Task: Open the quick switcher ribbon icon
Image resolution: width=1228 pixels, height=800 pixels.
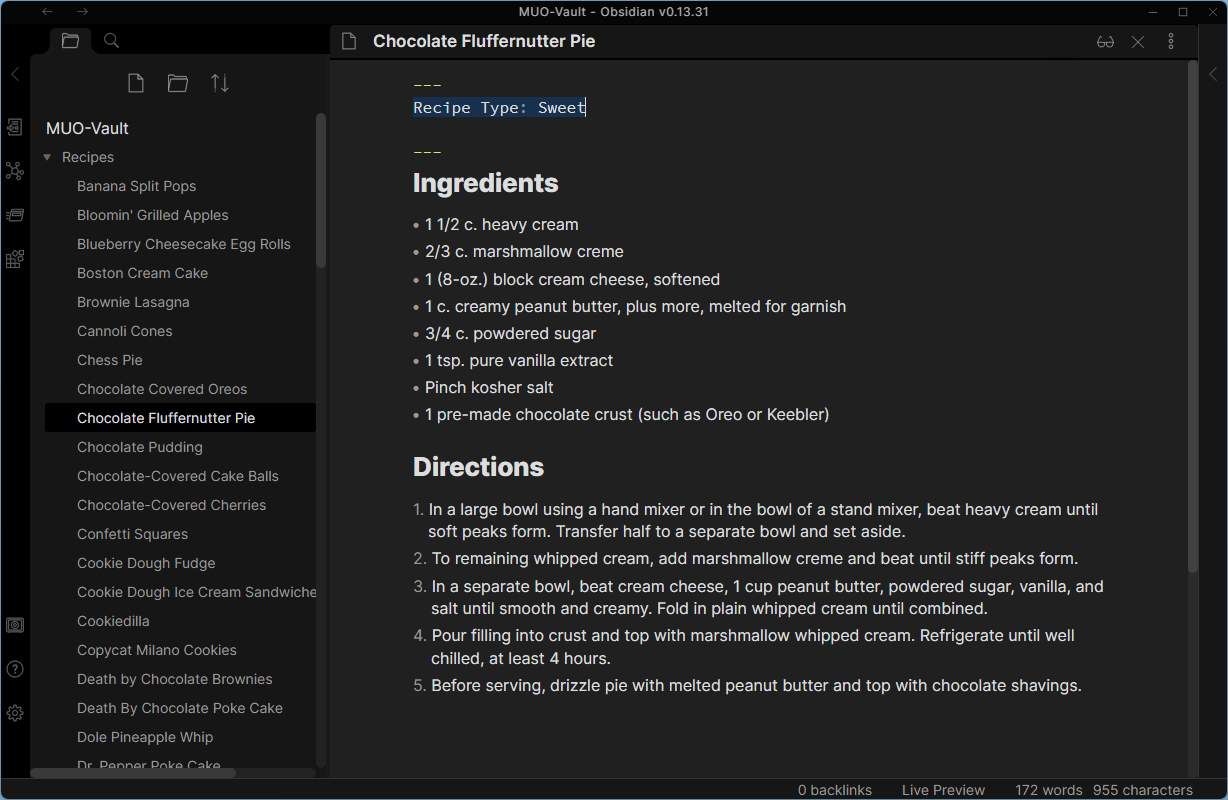Action: 15,127
